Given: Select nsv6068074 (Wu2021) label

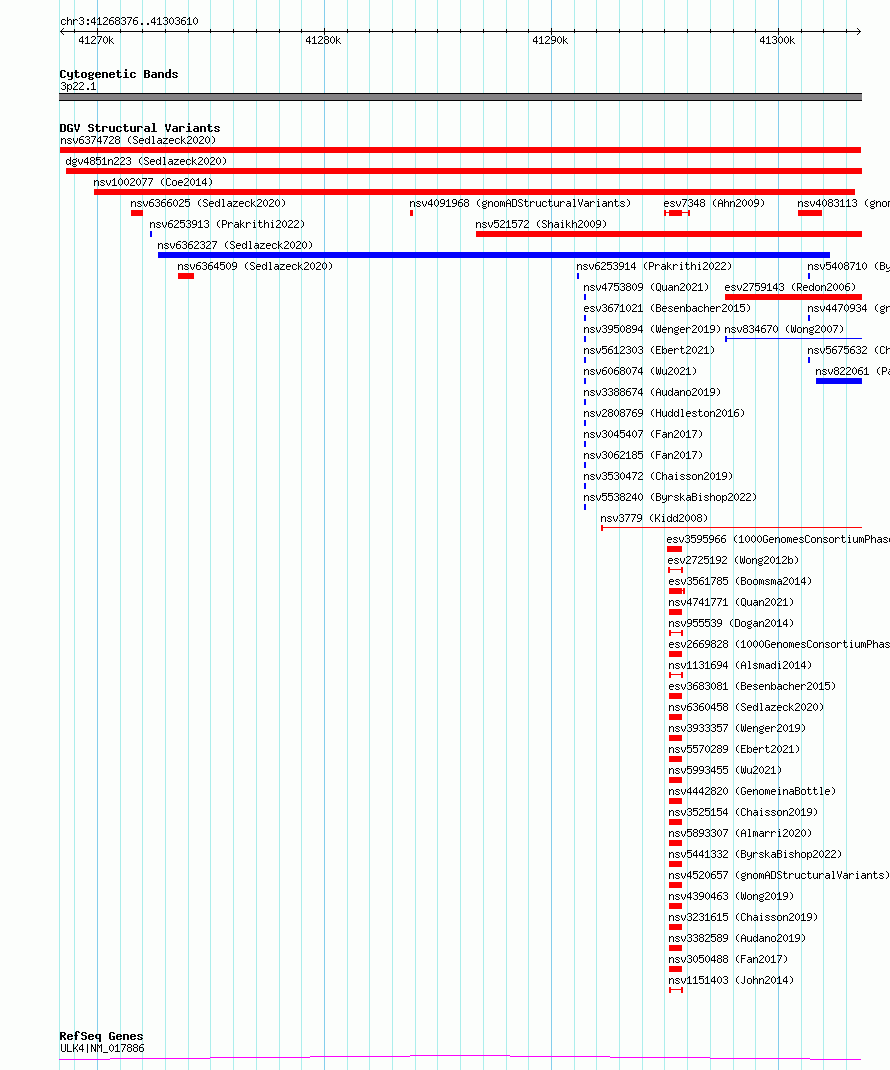Looking at the screenshot, I should 640,371.
